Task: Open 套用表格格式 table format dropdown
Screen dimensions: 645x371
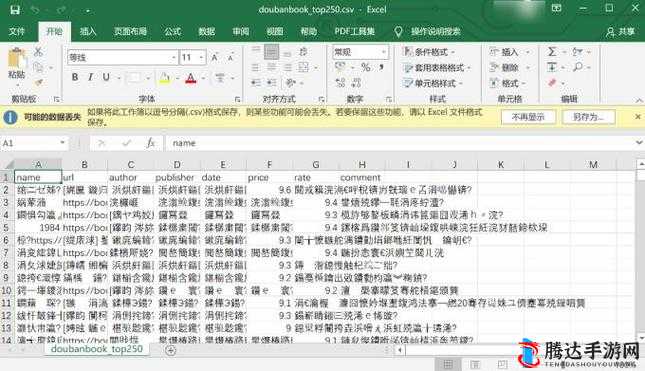Action: click(x=436, y=67)
